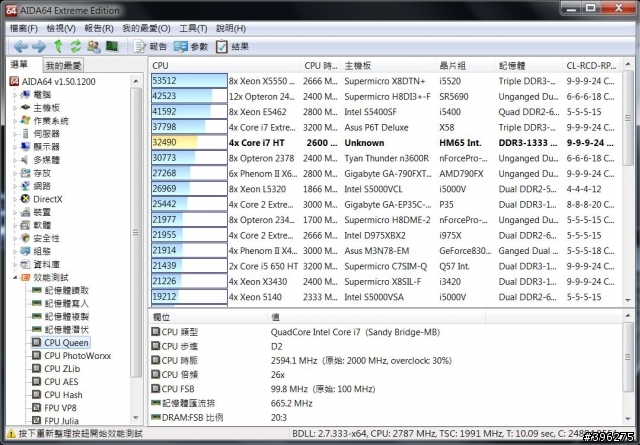Select AIDA64 v1.50.1200 root node
Viewport: 640px width, 445px height.
coord(52,81)
